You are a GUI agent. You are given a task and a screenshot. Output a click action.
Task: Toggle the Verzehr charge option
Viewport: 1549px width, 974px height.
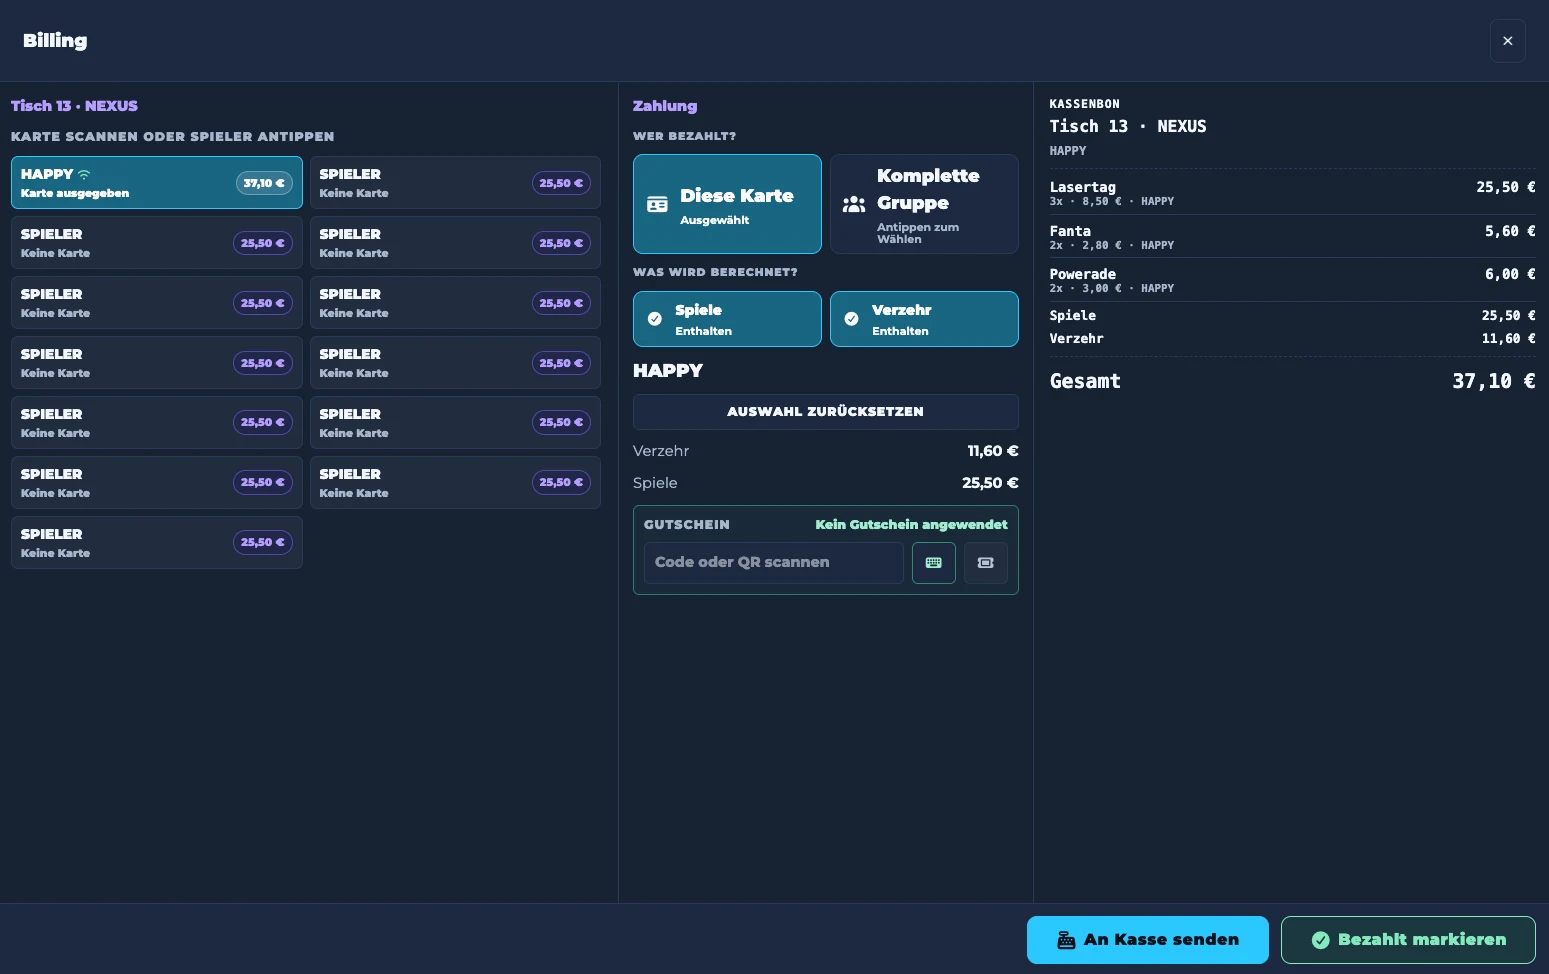point(924,319)
